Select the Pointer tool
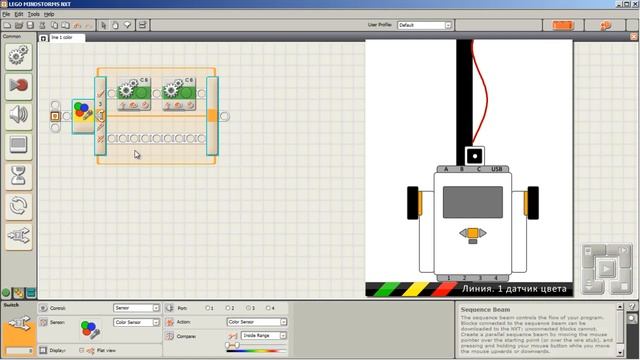 click(x=104, y=25)
